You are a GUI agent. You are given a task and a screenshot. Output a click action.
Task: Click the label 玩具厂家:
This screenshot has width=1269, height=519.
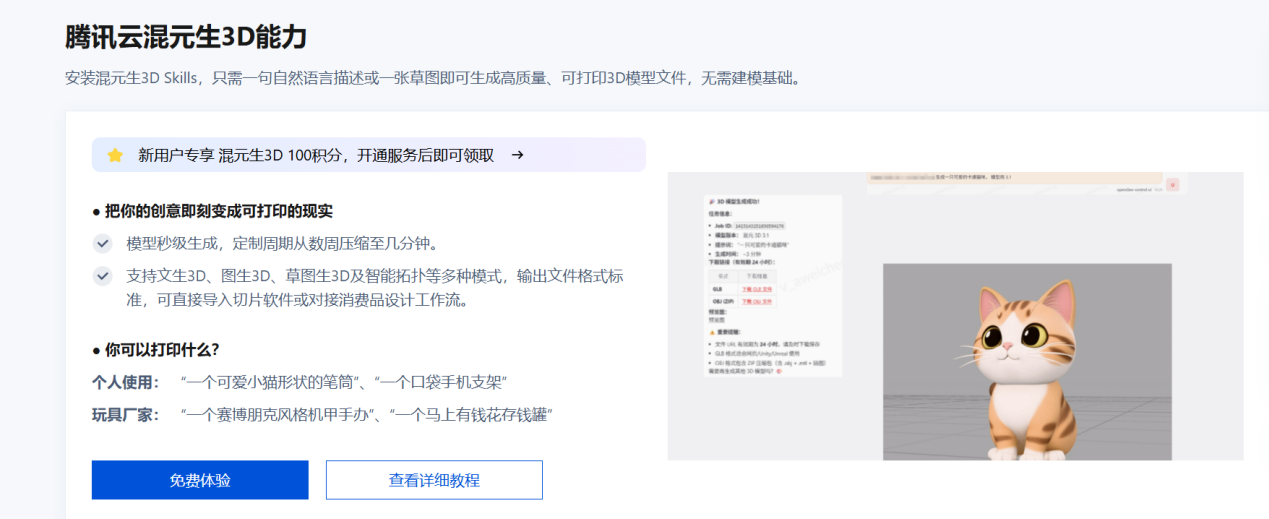click(x=125, y=414)
